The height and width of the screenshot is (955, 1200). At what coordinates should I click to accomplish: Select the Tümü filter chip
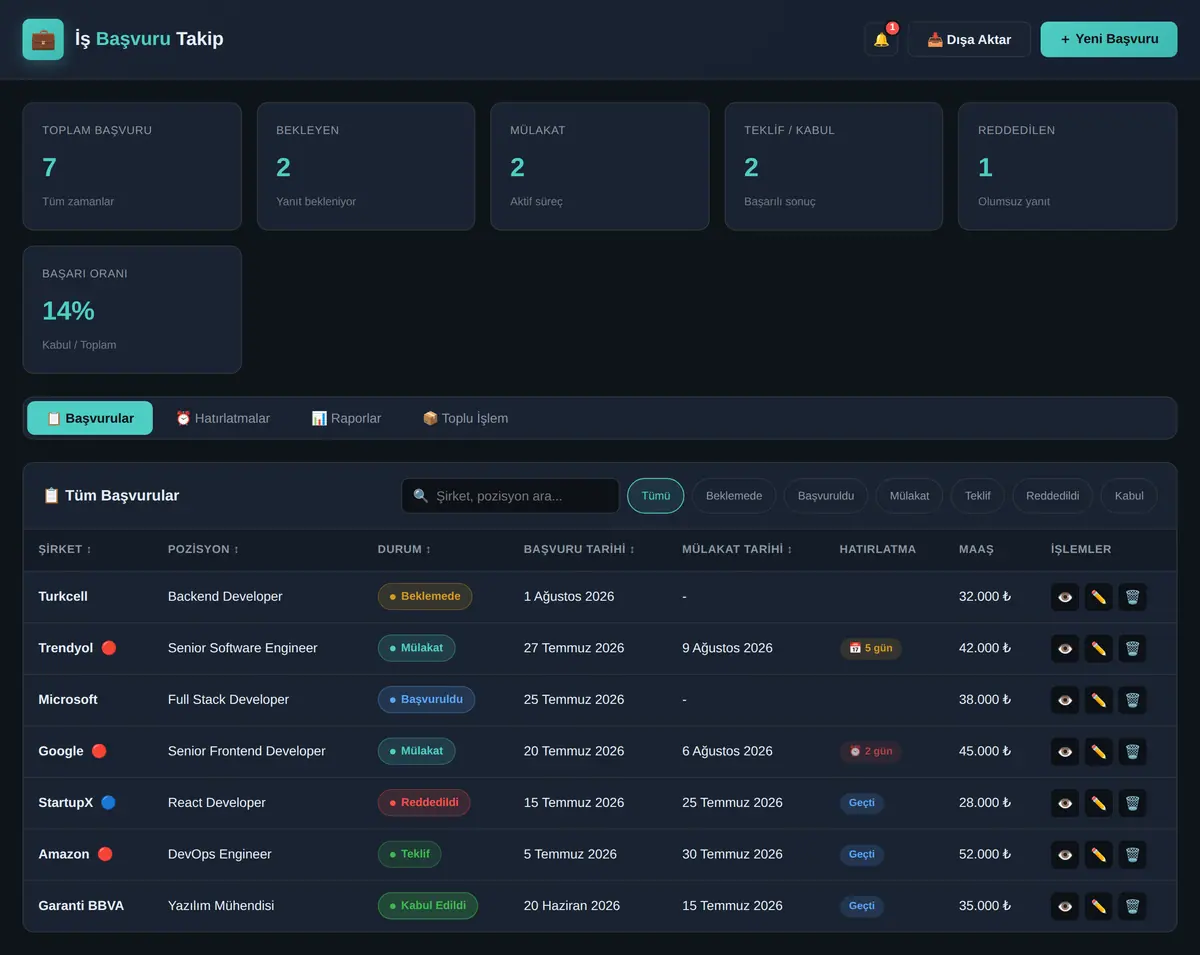656,496
